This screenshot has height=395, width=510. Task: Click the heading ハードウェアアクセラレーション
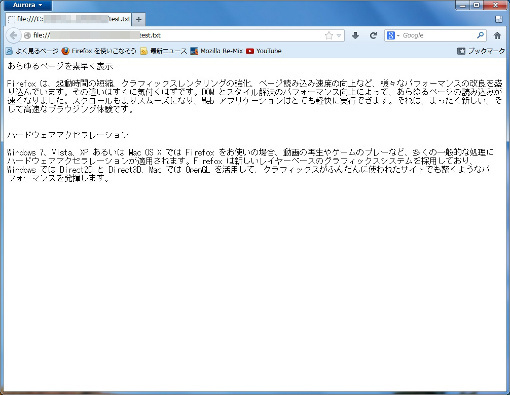pyautogui.click(x=68, y=135)
